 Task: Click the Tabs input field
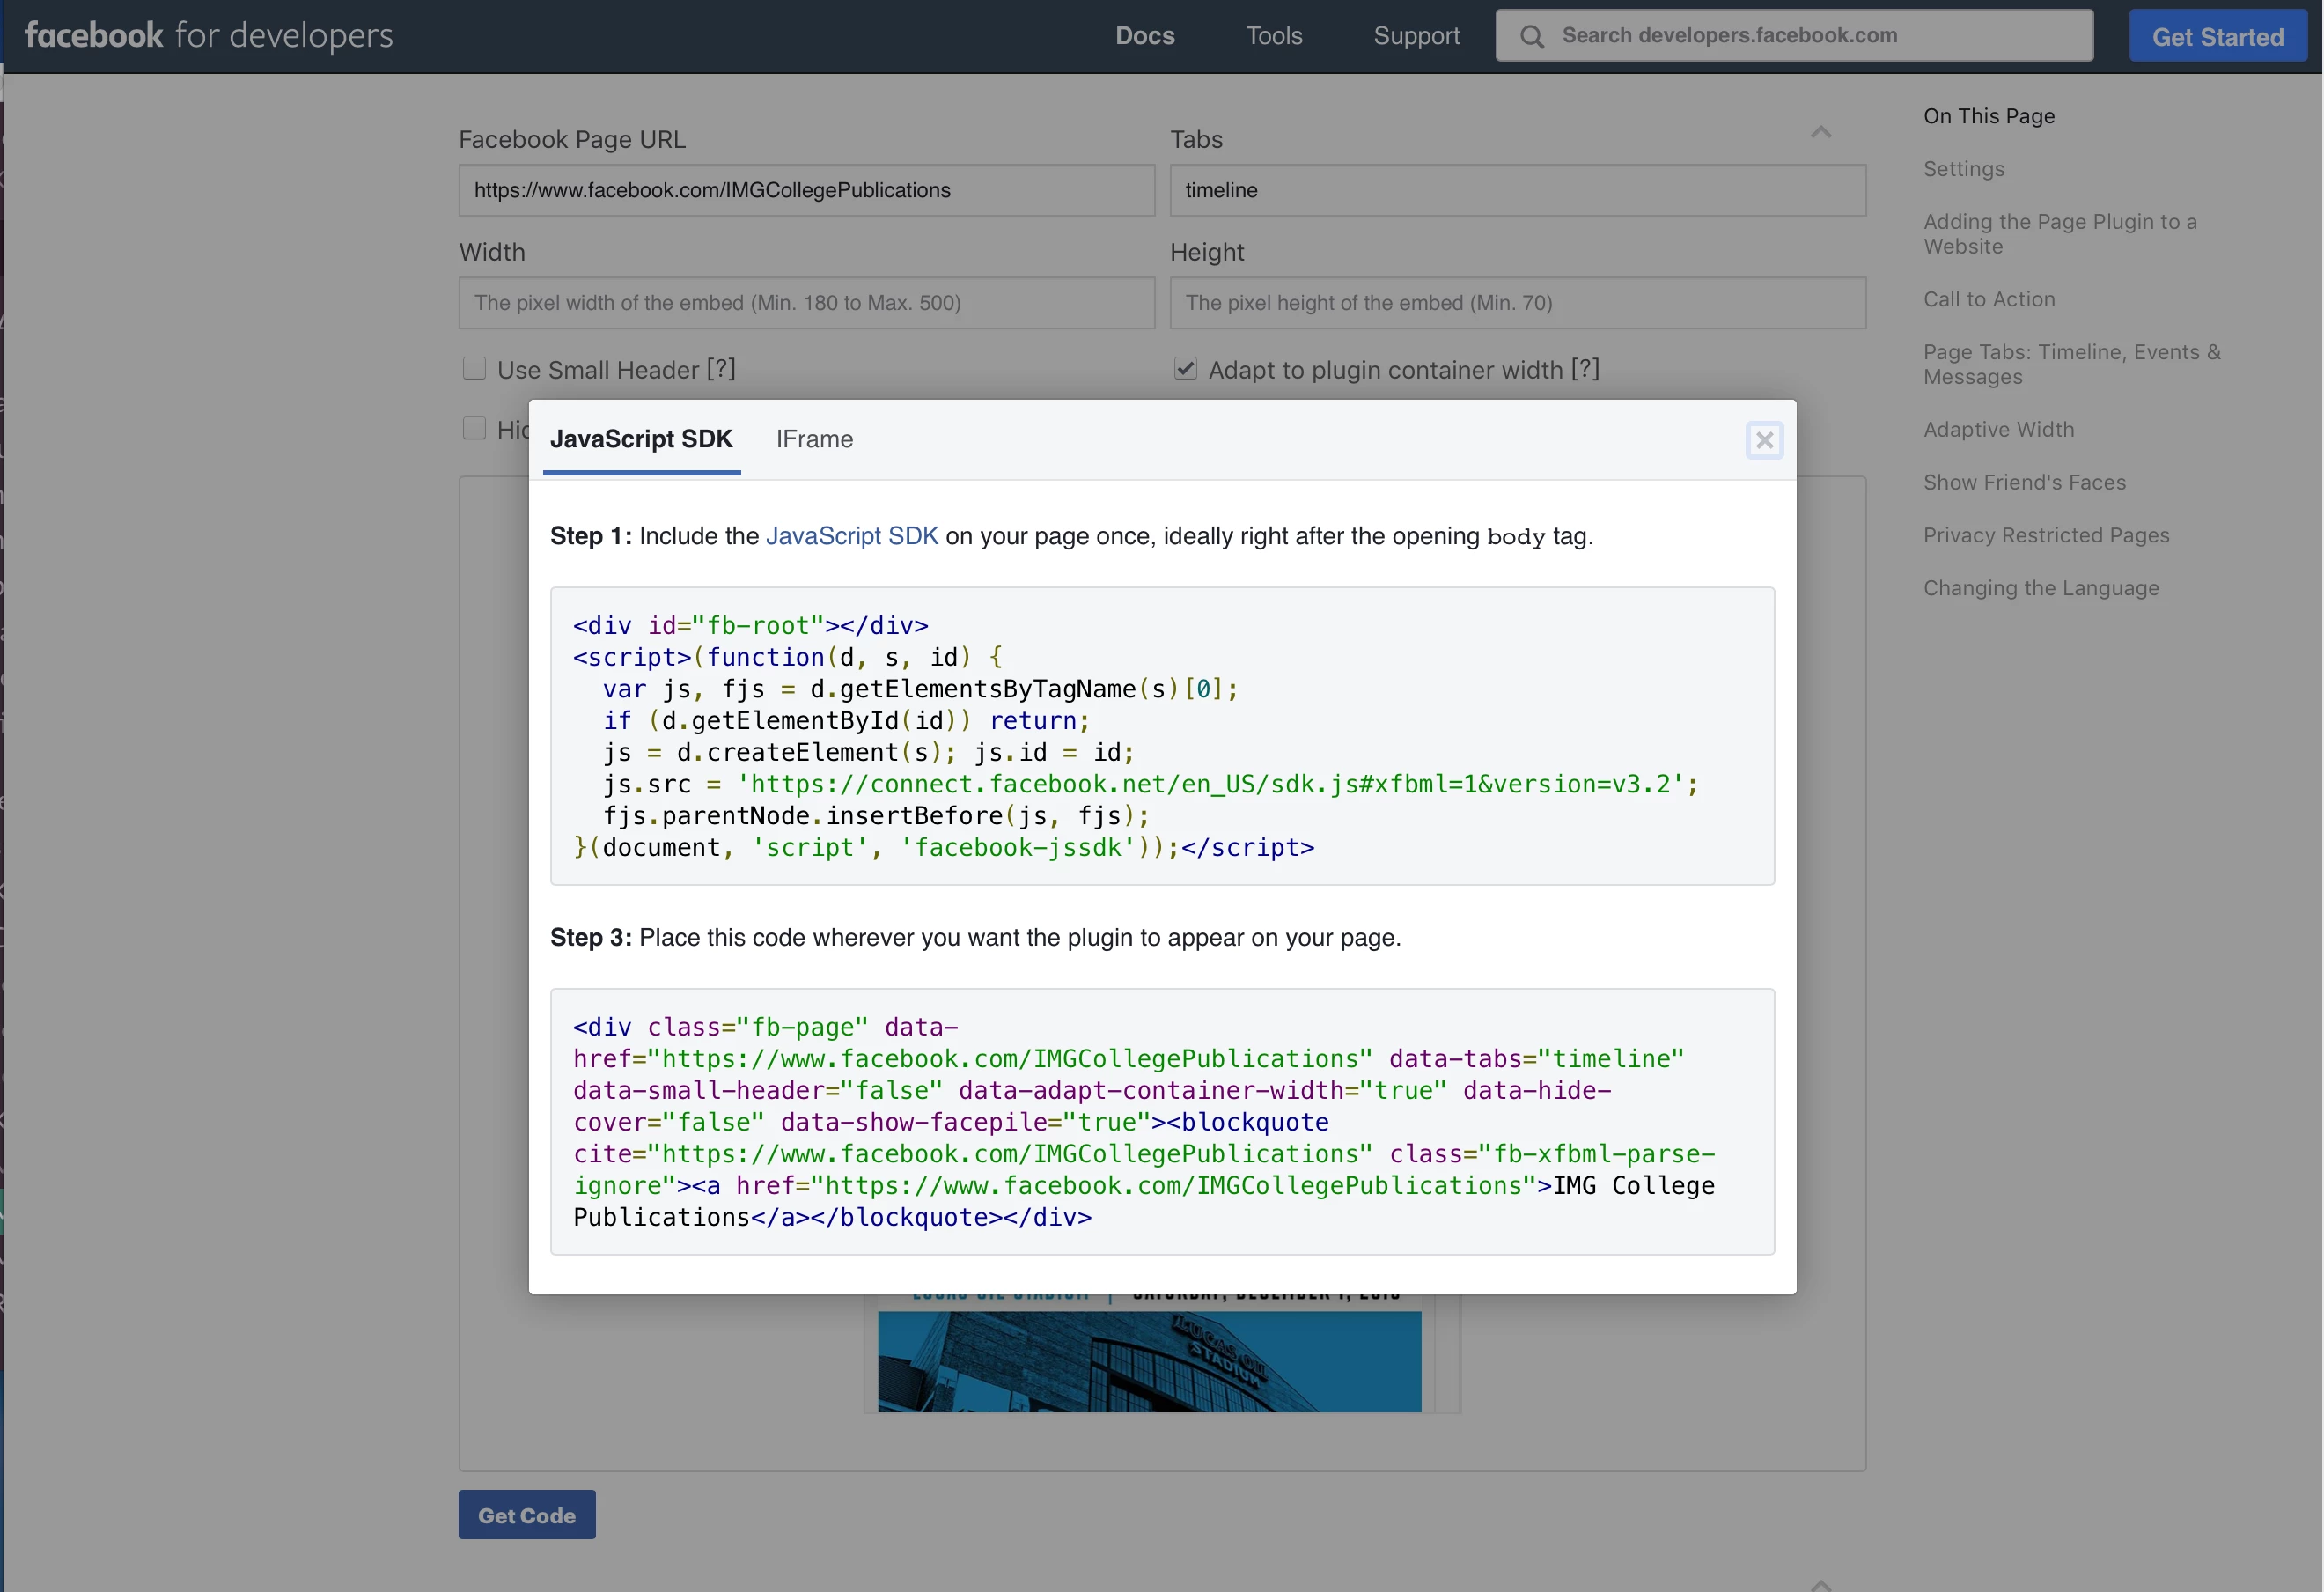click(1517, 190)
